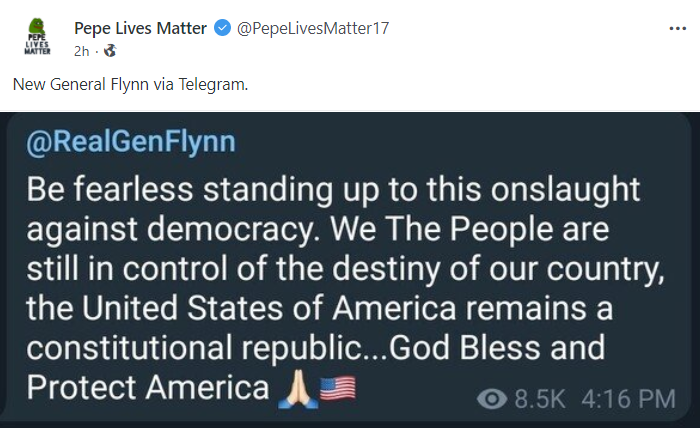The height and width of the screenshot is (428, 700).
Task: Click the @PepeLivesMatter17 handle
Action: coord(312,28)
